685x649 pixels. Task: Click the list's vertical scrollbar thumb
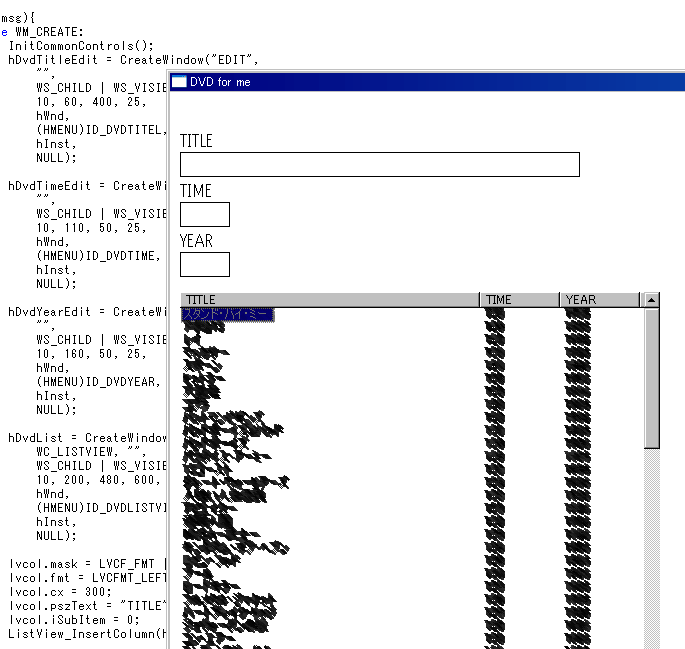[651, 379]
